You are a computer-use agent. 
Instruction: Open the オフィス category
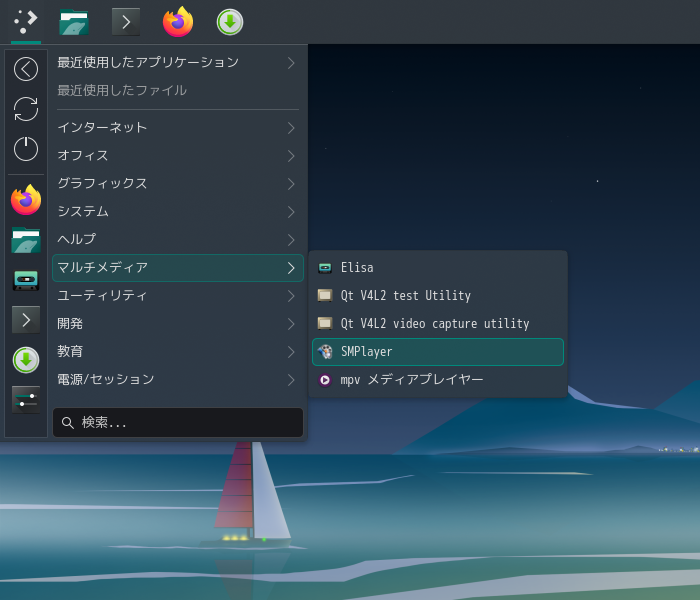(178, 155)
